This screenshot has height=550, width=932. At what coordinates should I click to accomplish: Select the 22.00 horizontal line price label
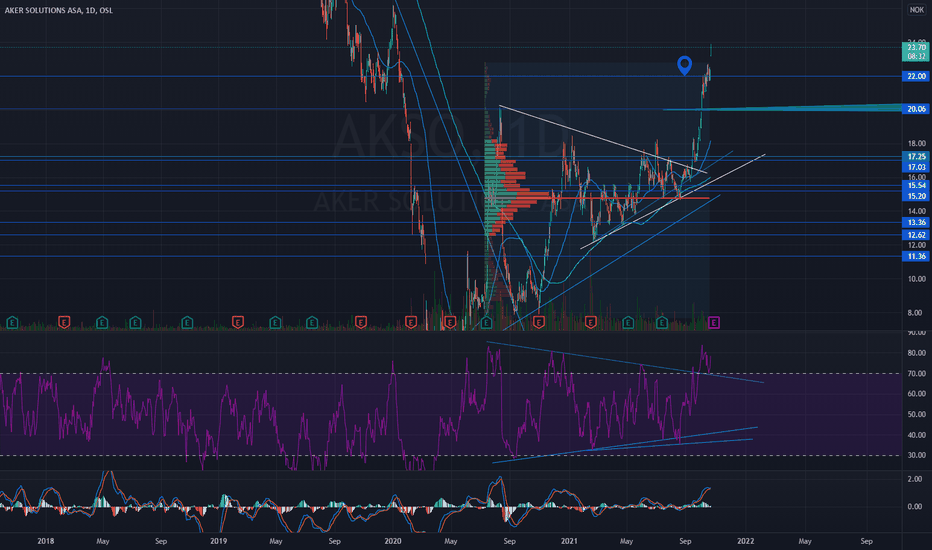[x=916, y=76]
